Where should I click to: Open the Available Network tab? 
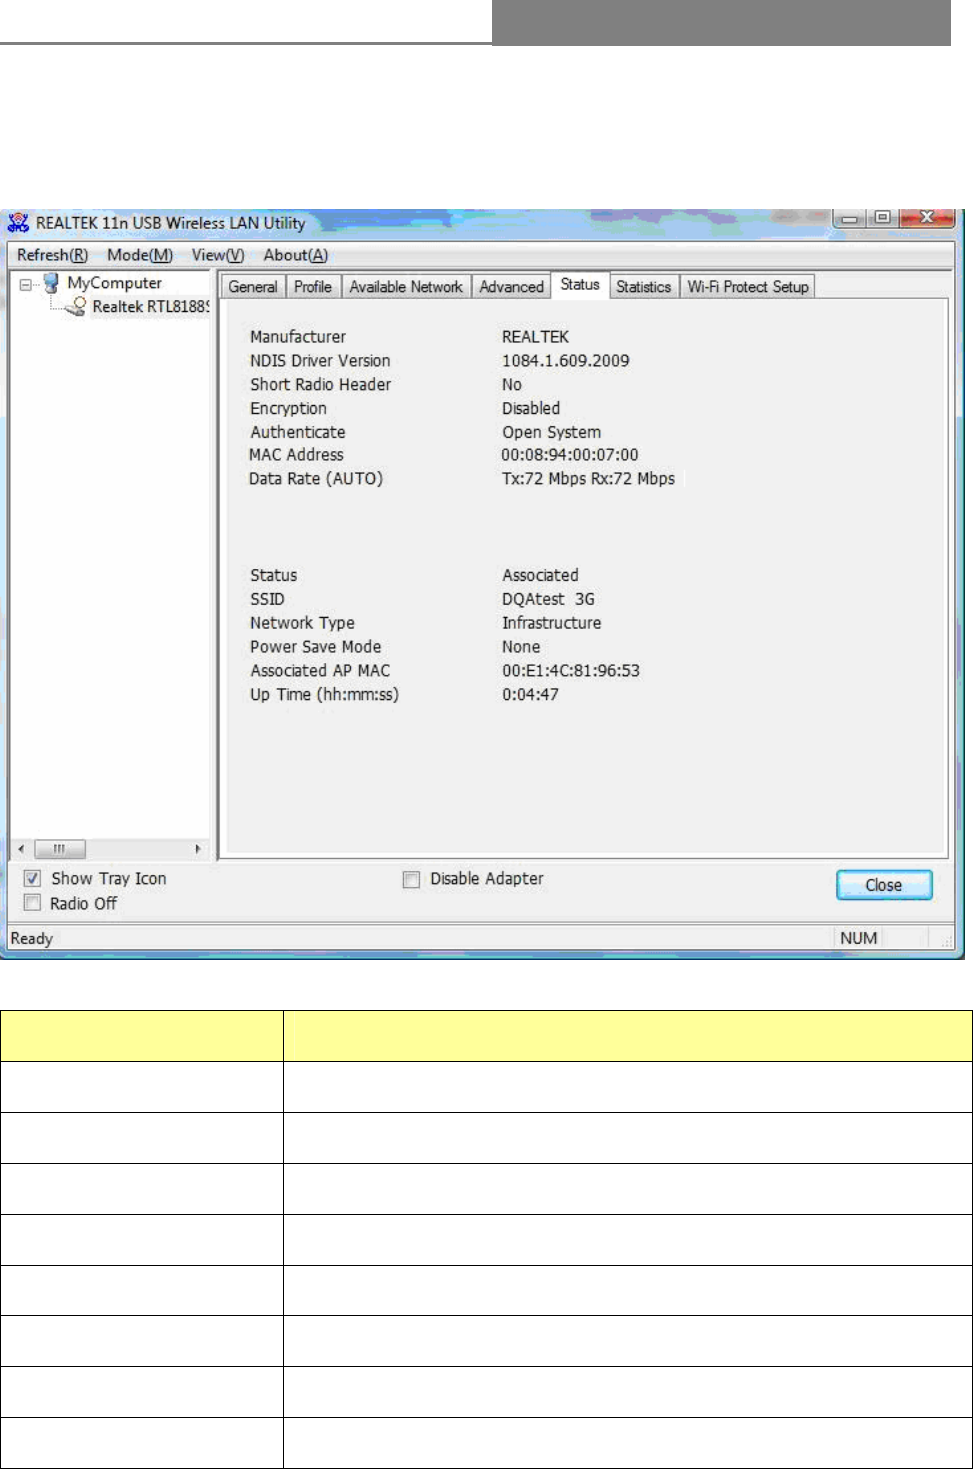[x=406, y=287]
